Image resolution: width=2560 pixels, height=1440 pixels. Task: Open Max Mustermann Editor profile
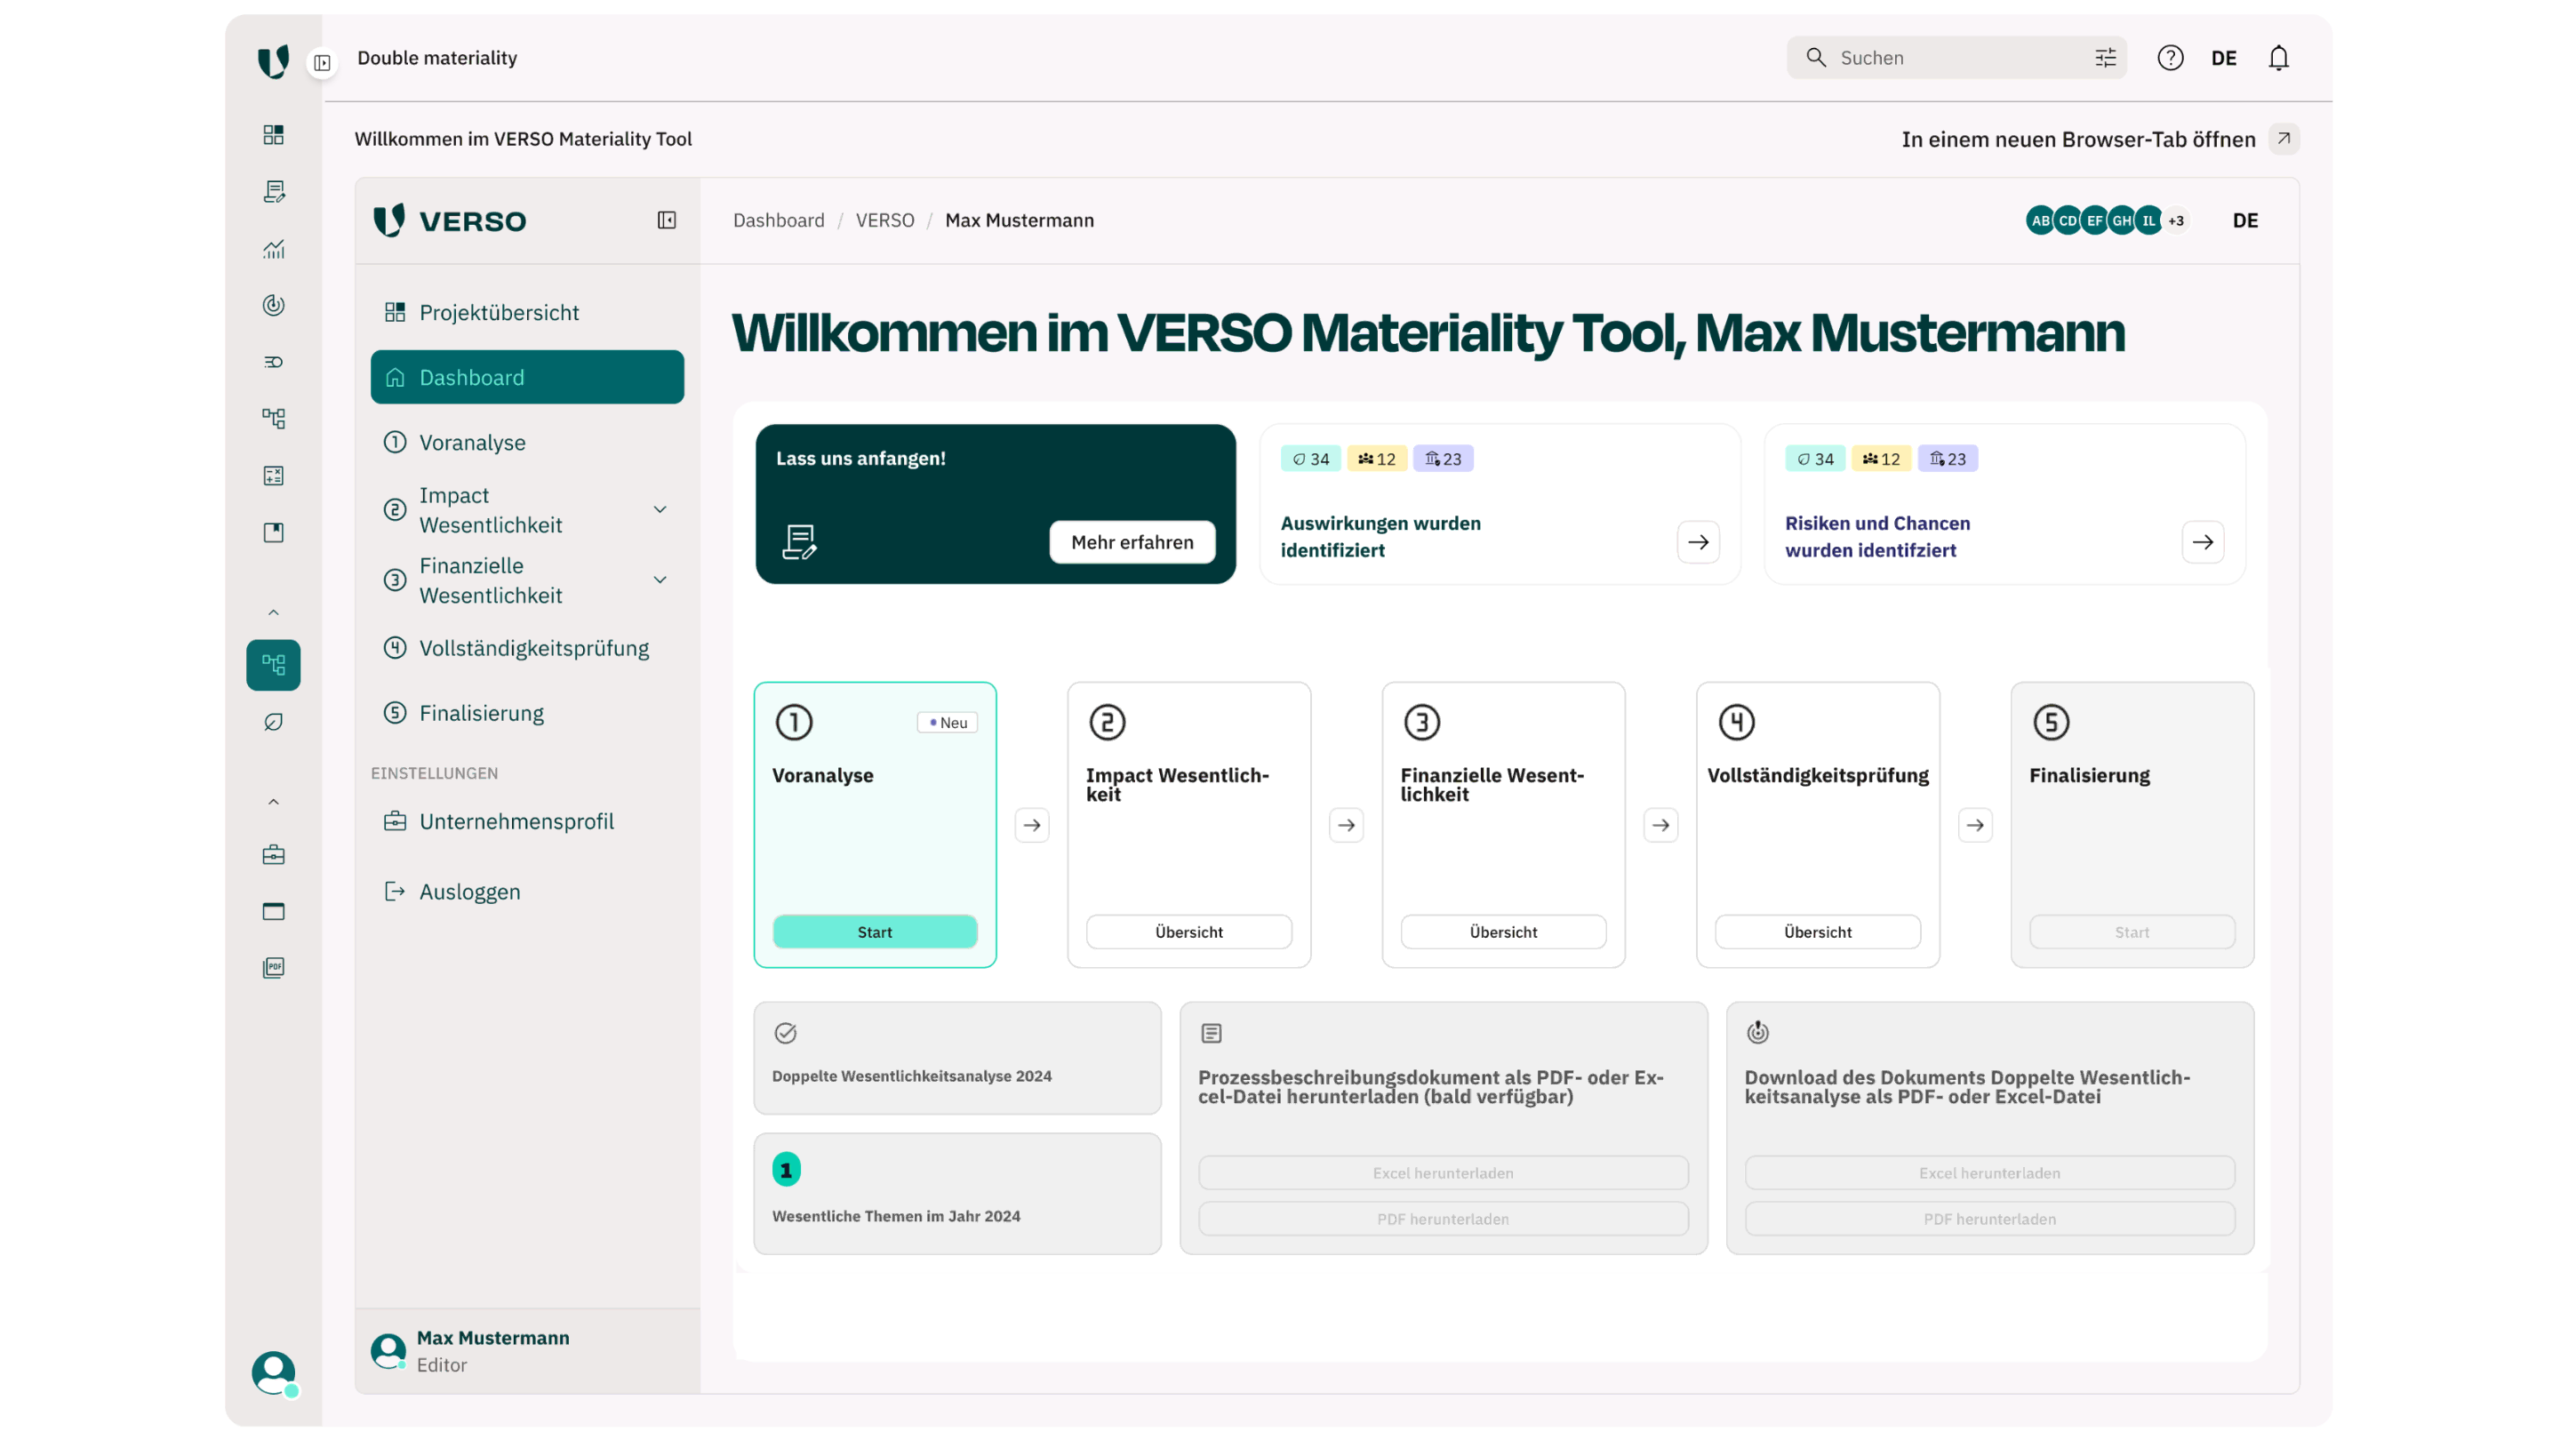click(x=527, y=1350)
